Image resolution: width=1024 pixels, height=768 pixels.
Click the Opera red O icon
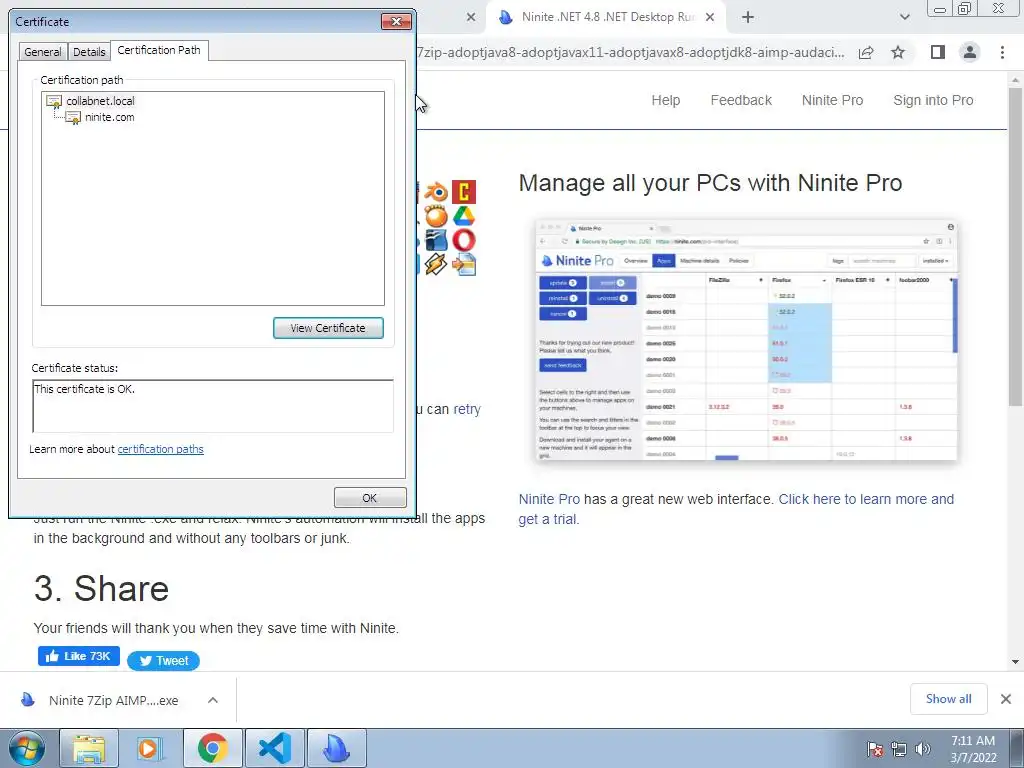pyautogui.click(x=464, y=240)
